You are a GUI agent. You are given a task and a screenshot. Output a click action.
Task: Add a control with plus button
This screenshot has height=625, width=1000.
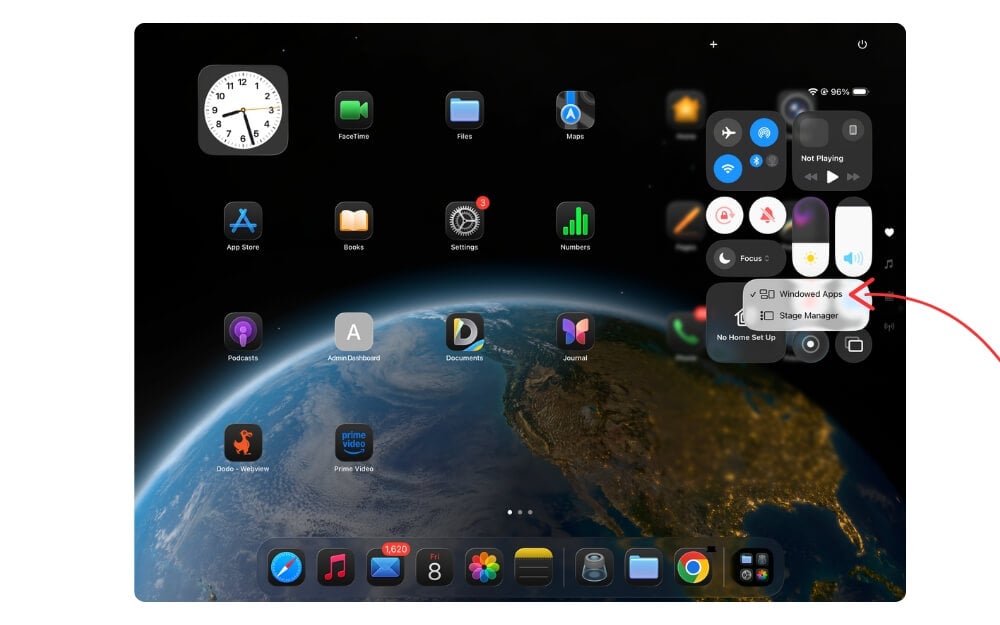pyautogui.click(x=714, y=44)
